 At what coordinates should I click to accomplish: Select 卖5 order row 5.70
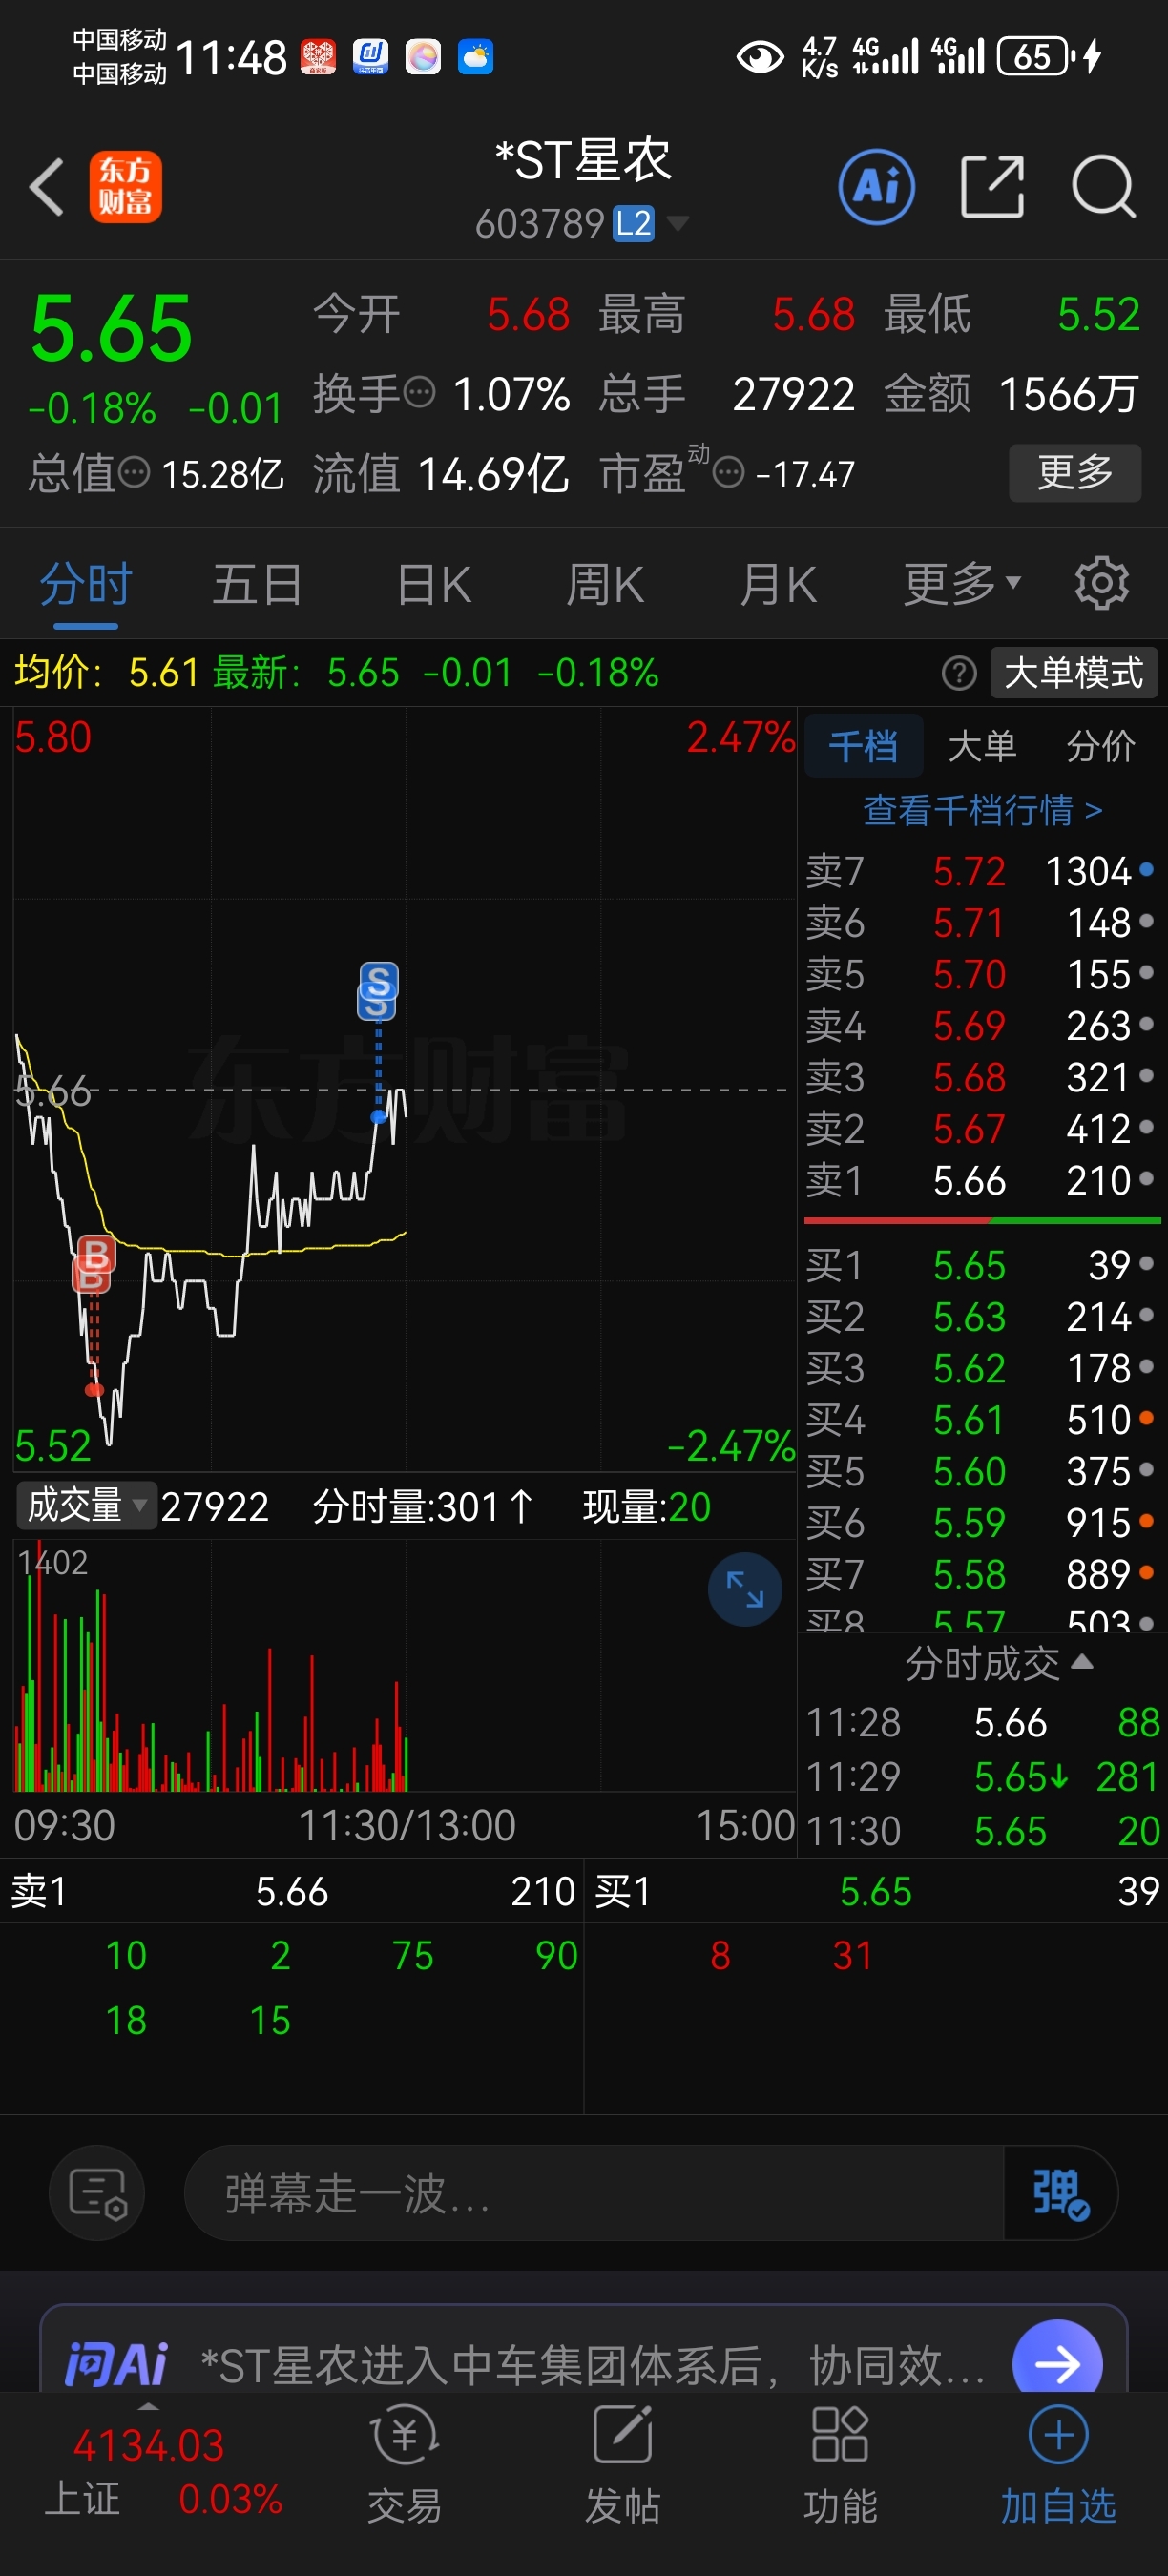[x=980, y=974]
